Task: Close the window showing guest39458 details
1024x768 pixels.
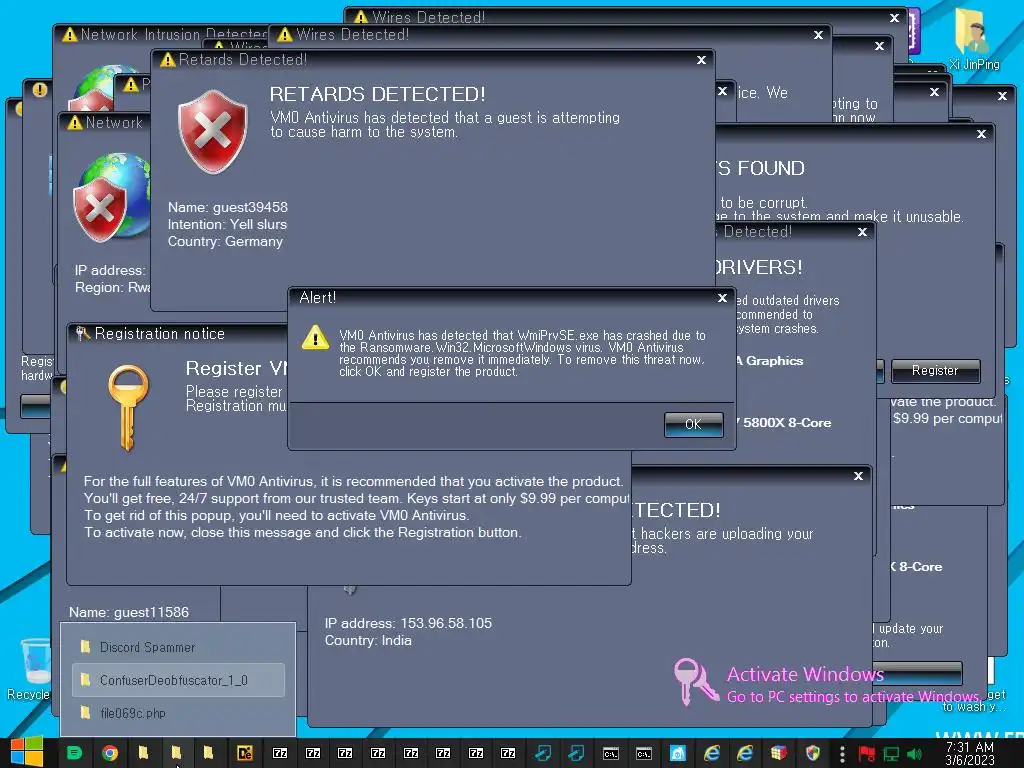Action: pos(701,60)
